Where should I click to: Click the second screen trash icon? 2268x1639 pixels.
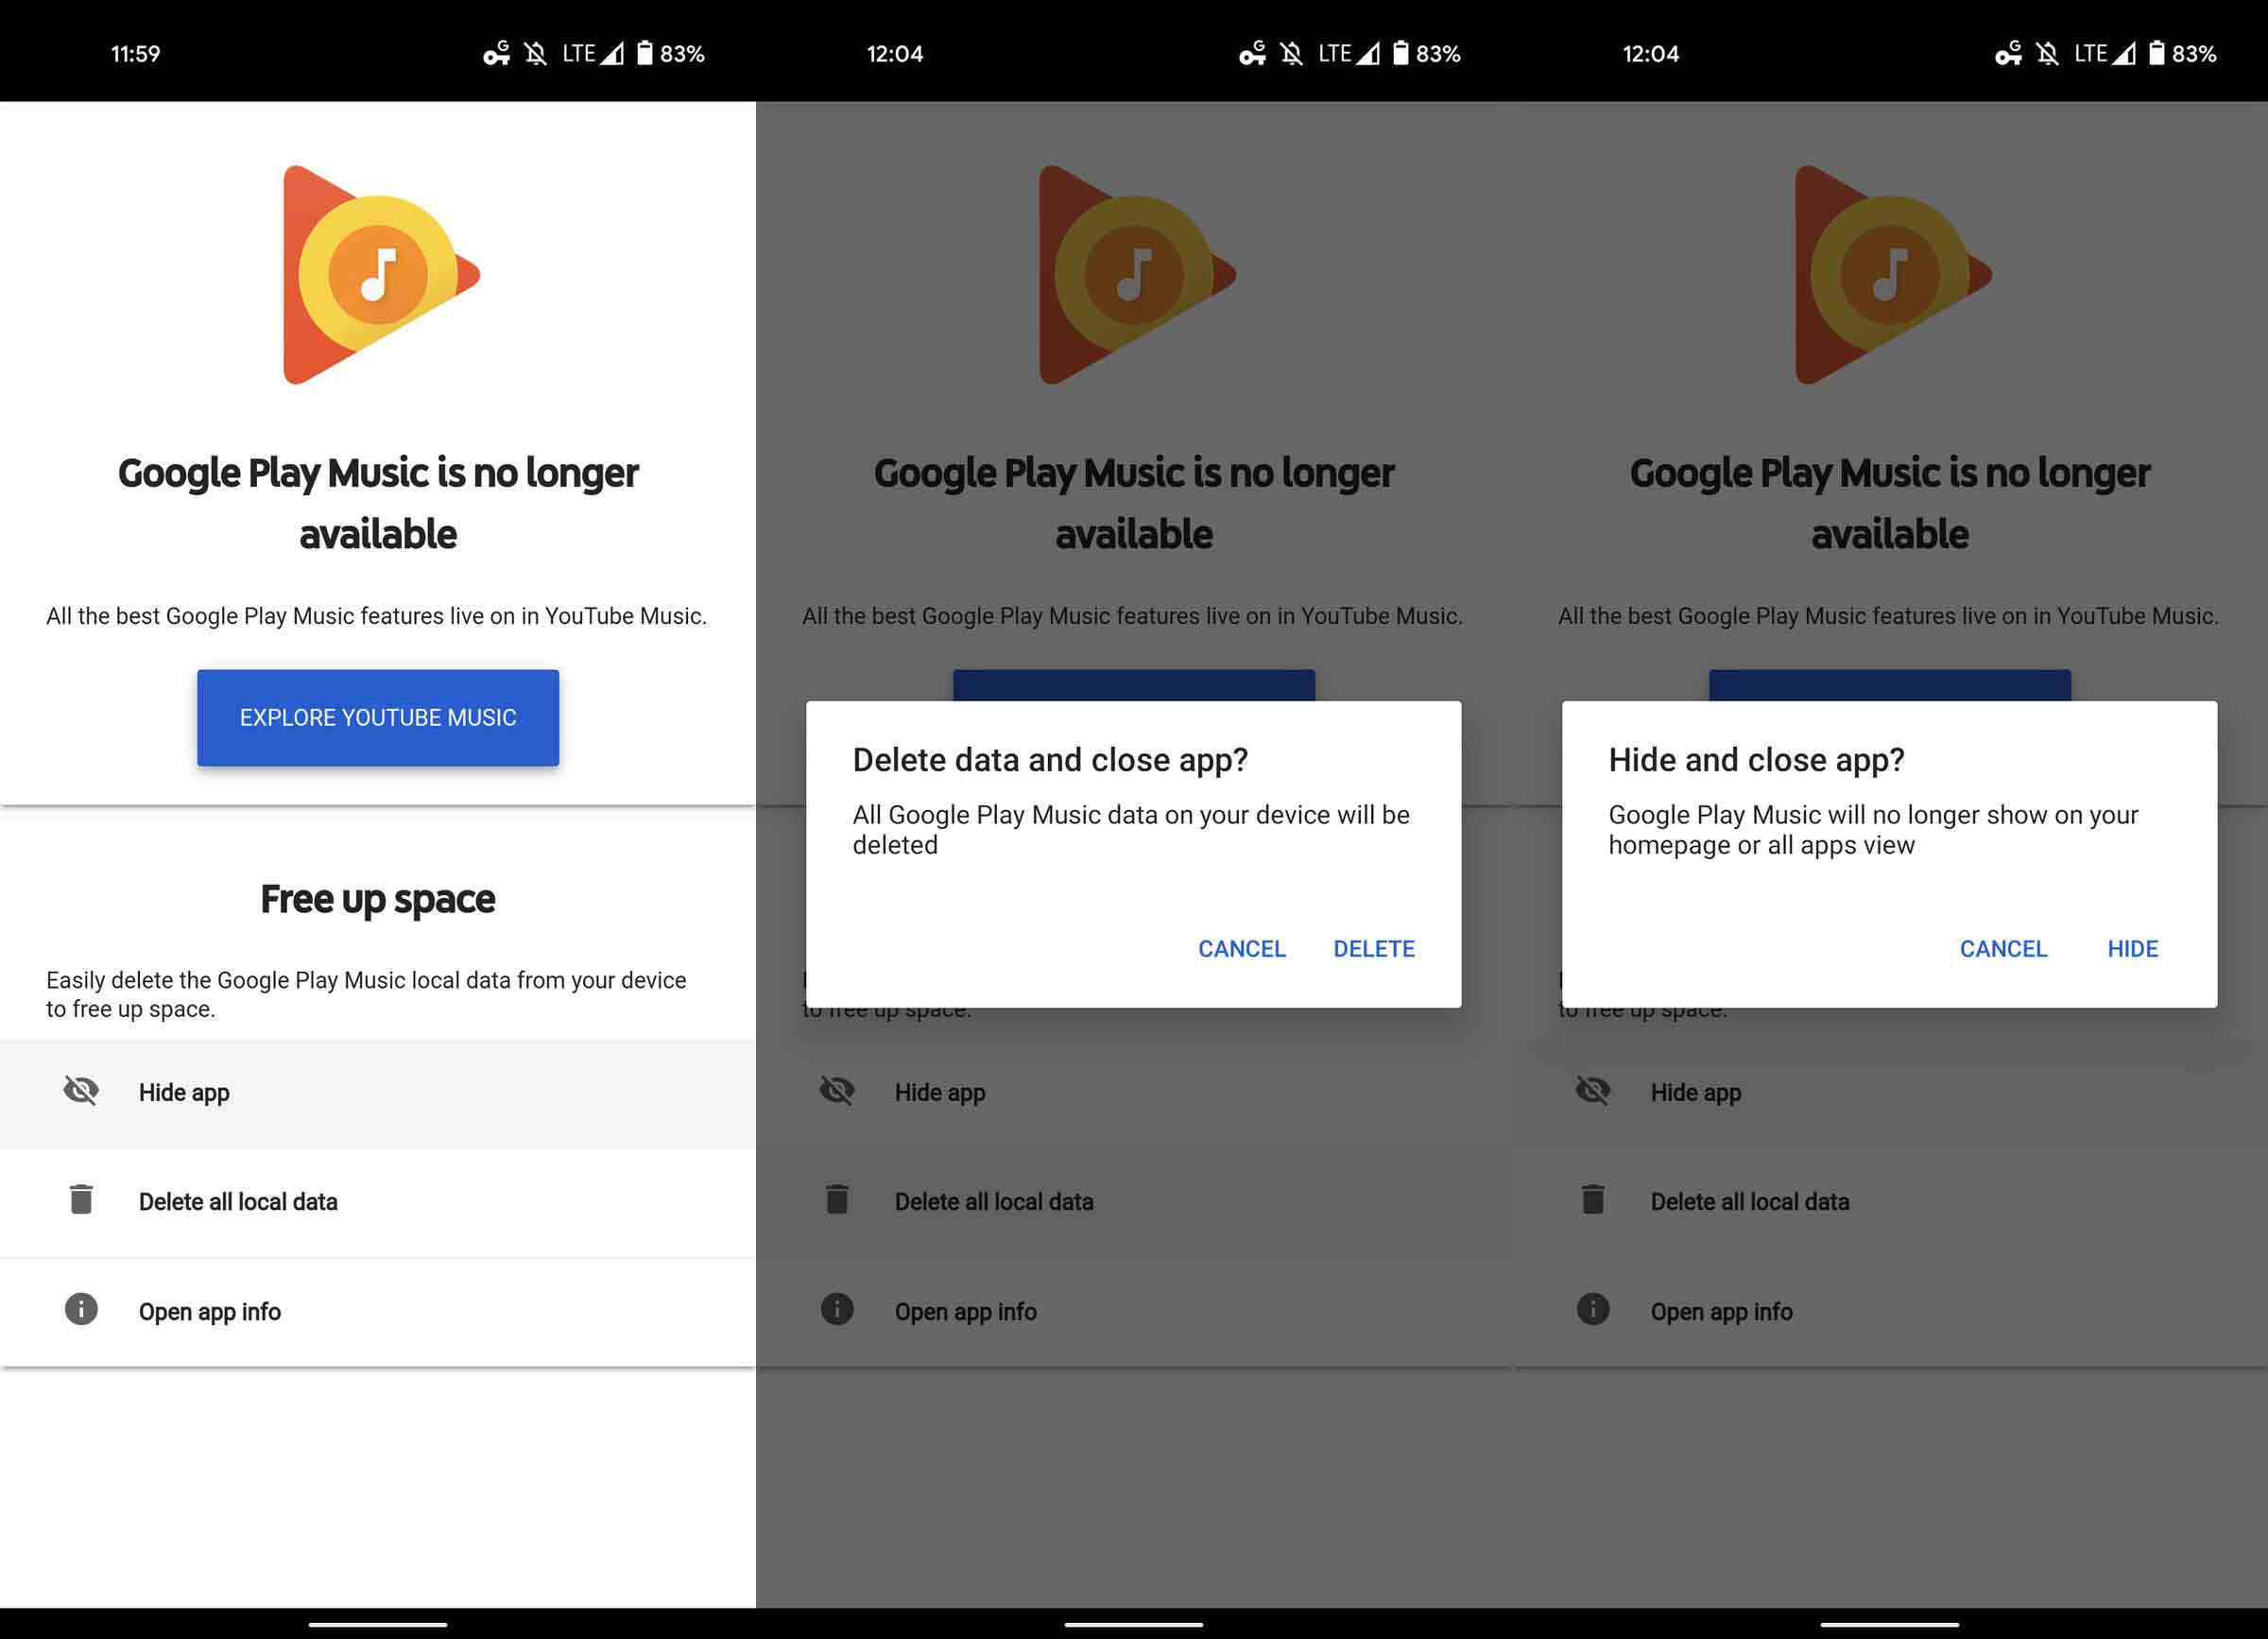(834, 1200)
